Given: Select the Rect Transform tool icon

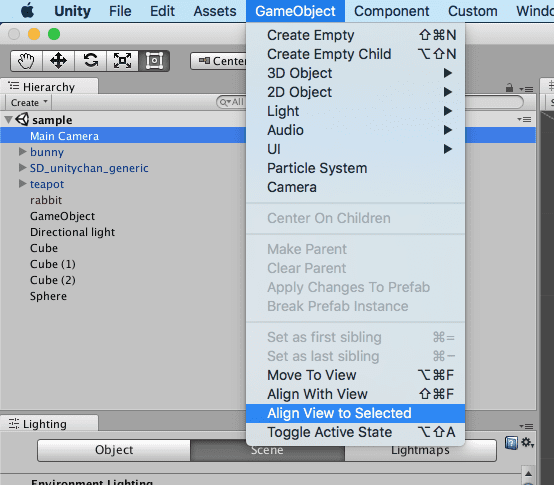Looking at the screenshot, I should click(x=154, y=61).
